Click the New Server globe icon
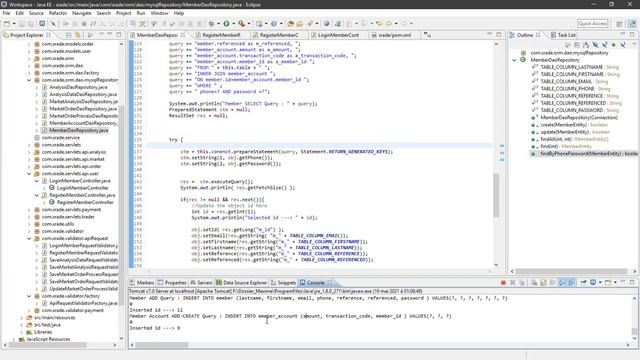The image size is (640, 360). point(327,24)
